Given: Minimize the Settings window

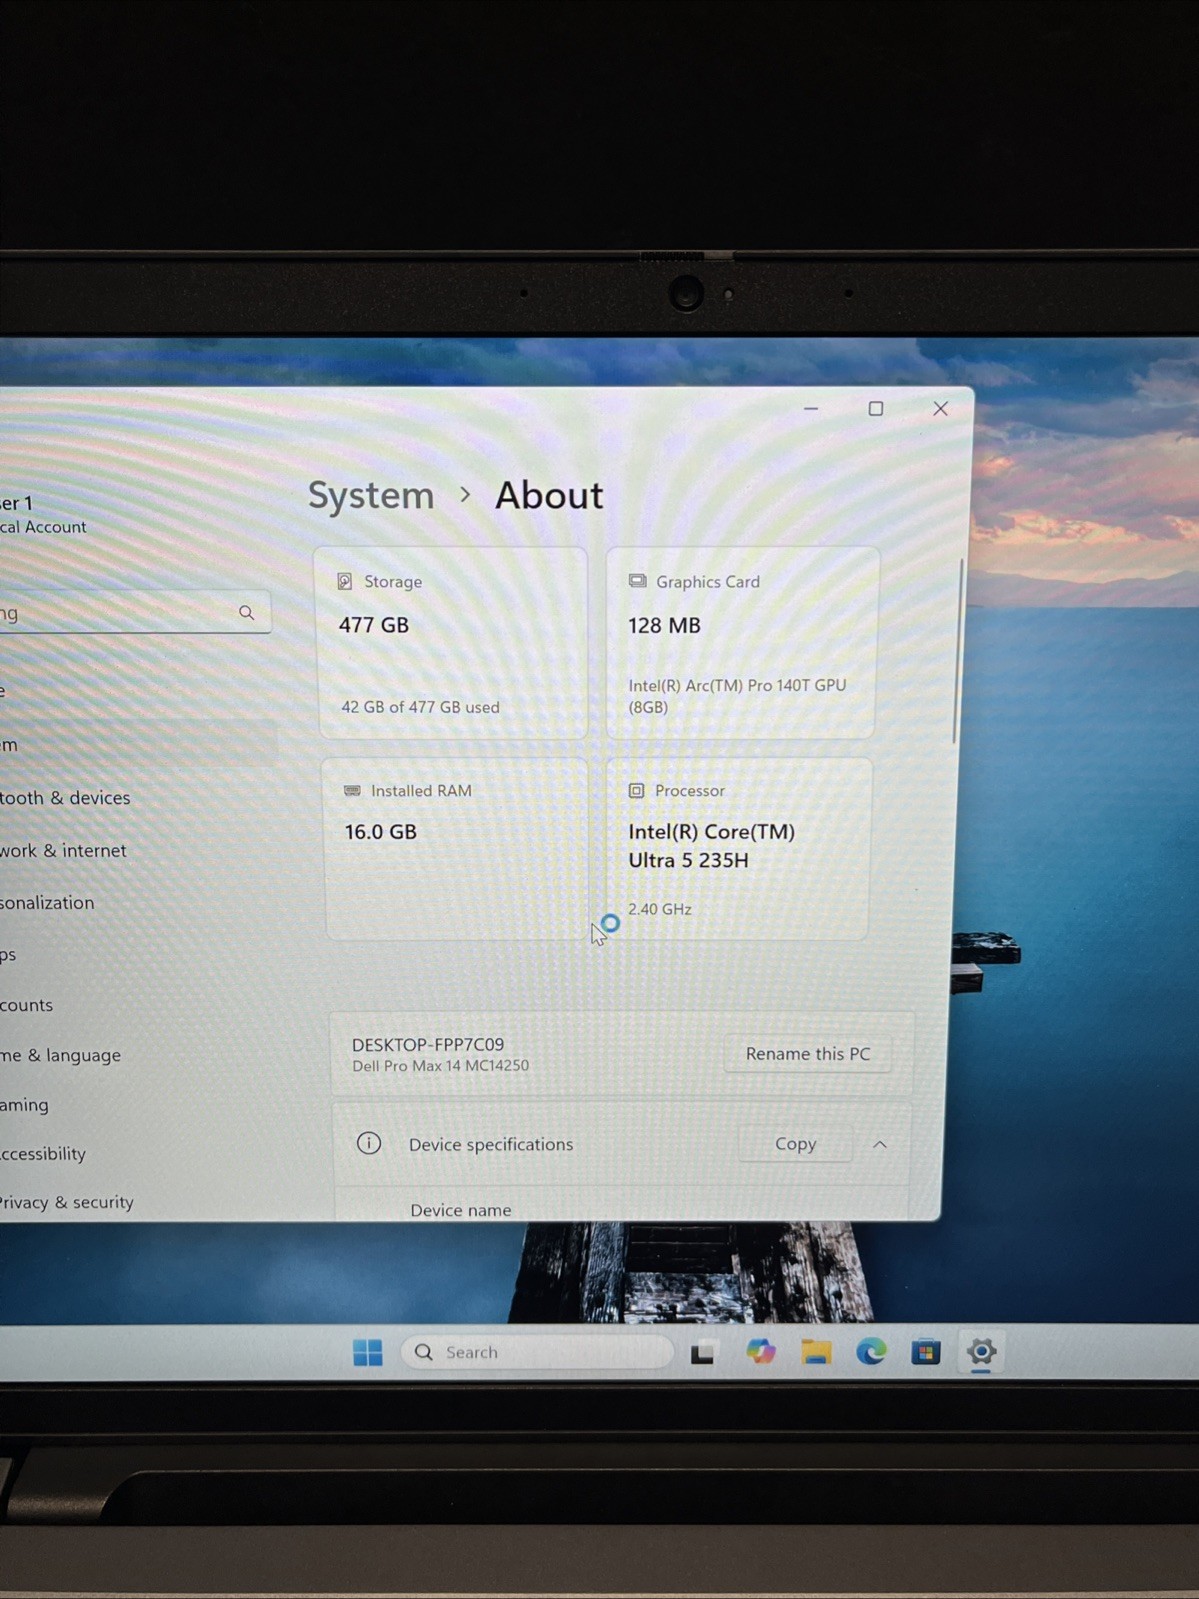Looking at the screenshot, I should pos(811,409).
